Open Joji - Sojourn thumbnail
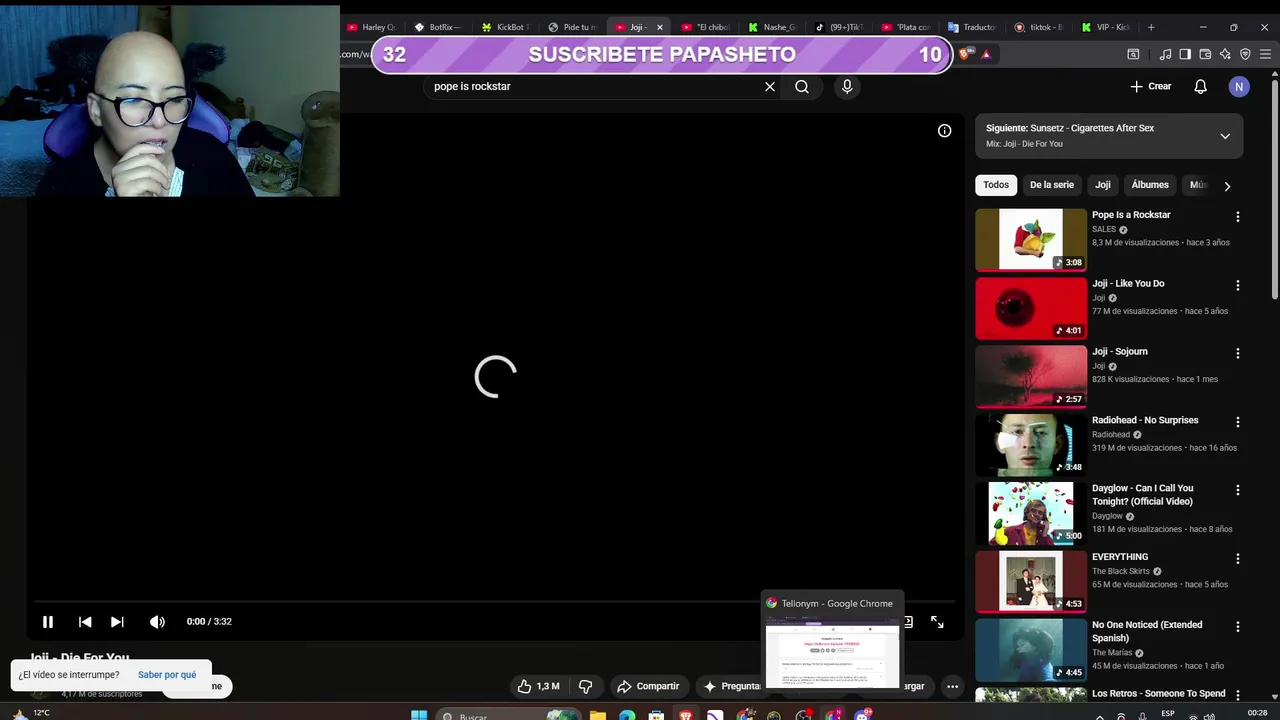This screenshot has width=1280, height=720. point(1031,377)
